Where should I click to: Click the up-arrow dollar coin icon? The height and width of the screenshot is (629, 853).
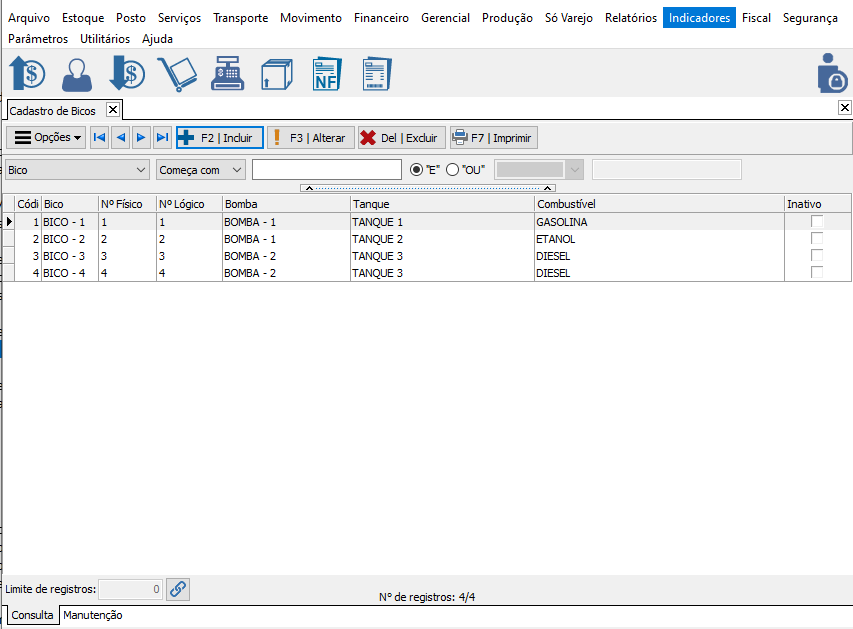[27, 75]
